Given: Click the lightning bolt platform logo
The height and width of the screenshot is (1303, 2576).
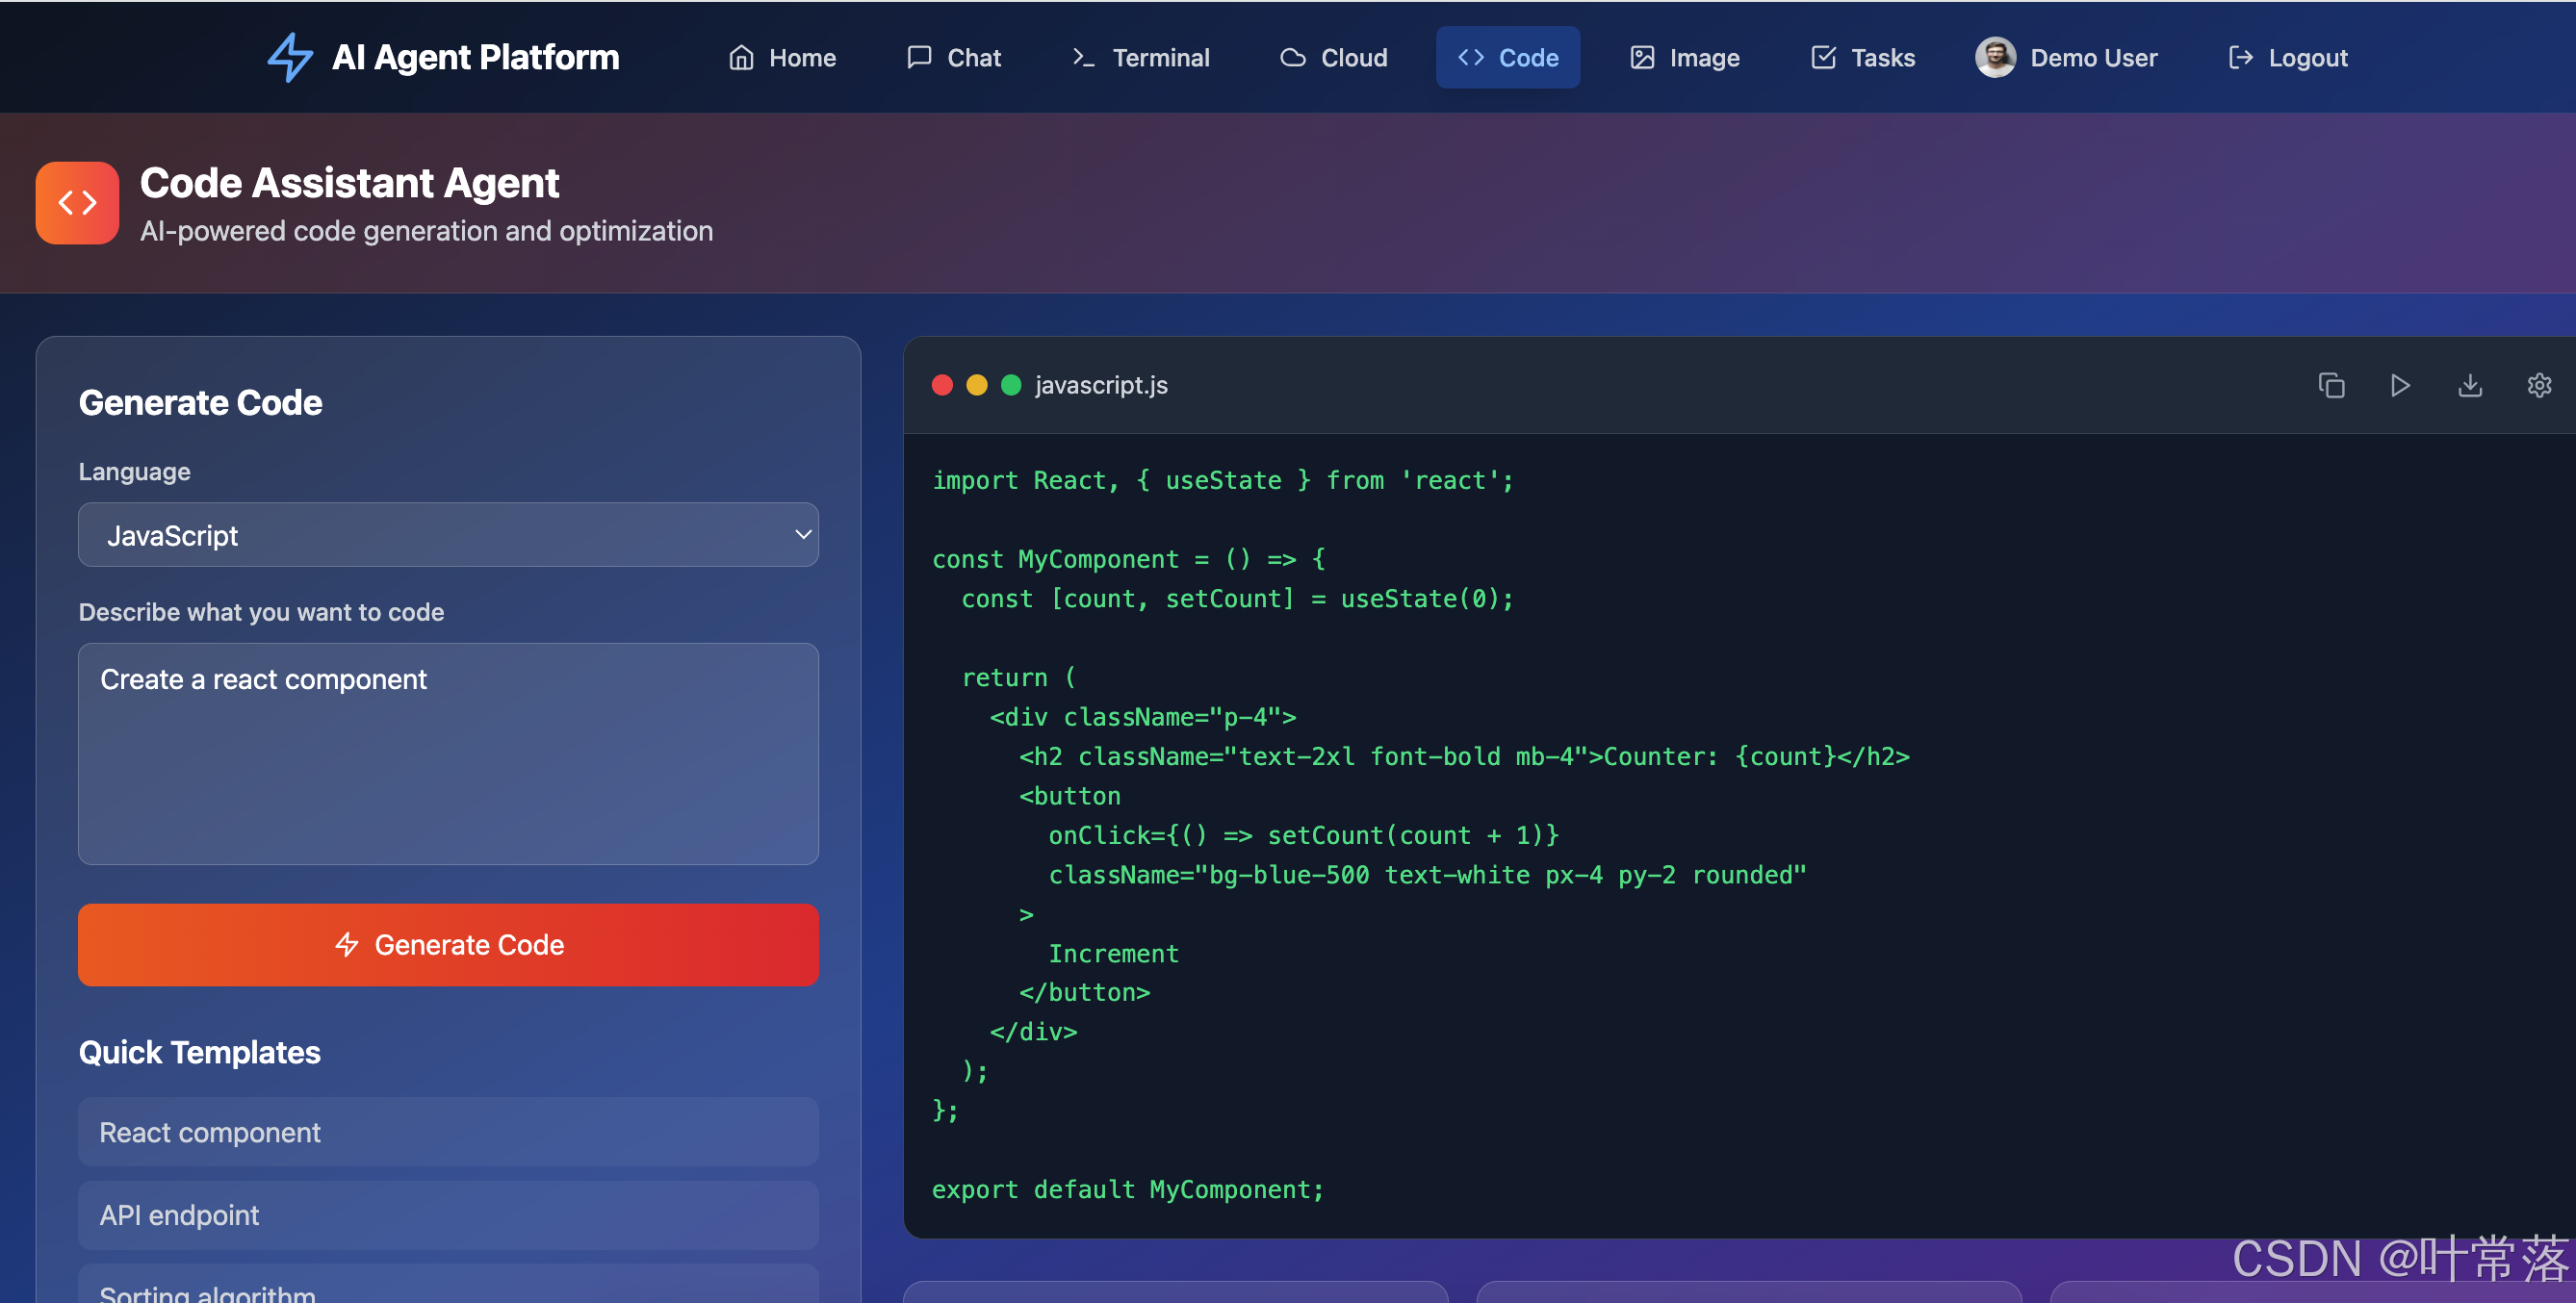Looking at the screenshot, I should [290, 57].
